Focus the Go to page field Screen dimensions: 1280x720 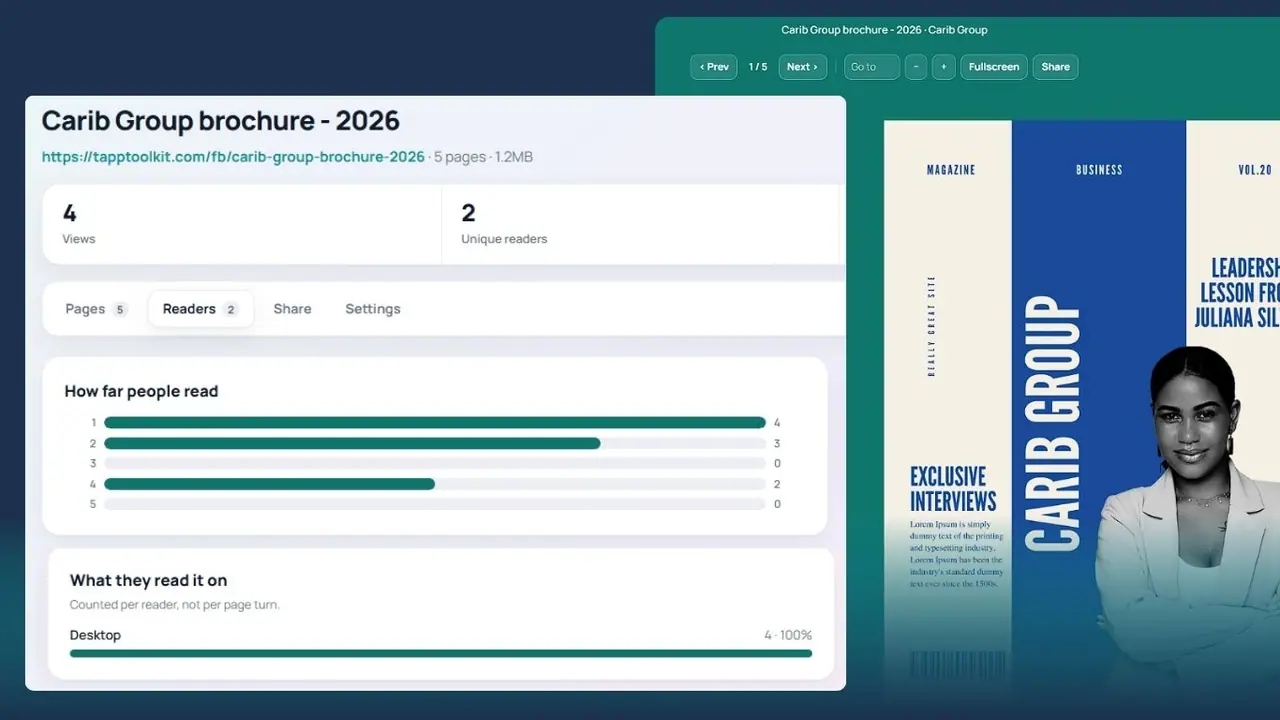[872, 67]
